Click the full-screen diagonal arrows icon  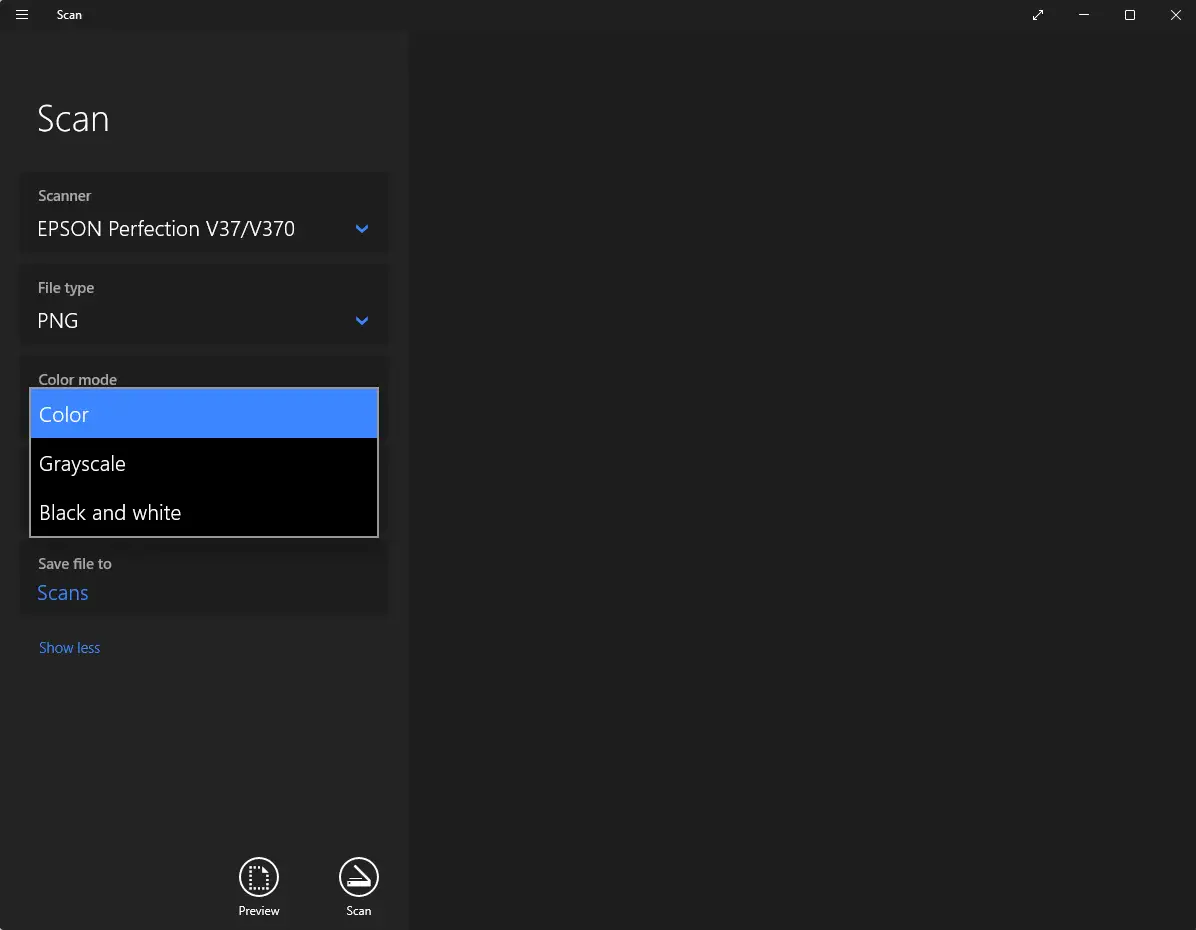[1038, 15]
